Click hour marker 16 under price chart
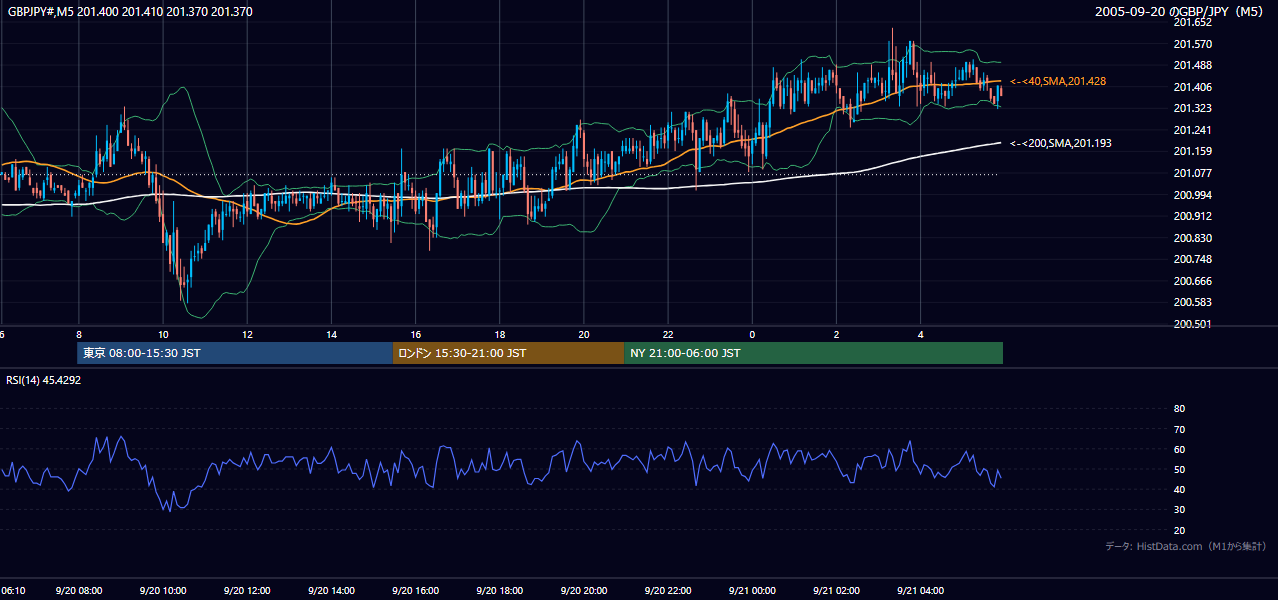This screenshot has width=1278, height=600. pos(415,334)
